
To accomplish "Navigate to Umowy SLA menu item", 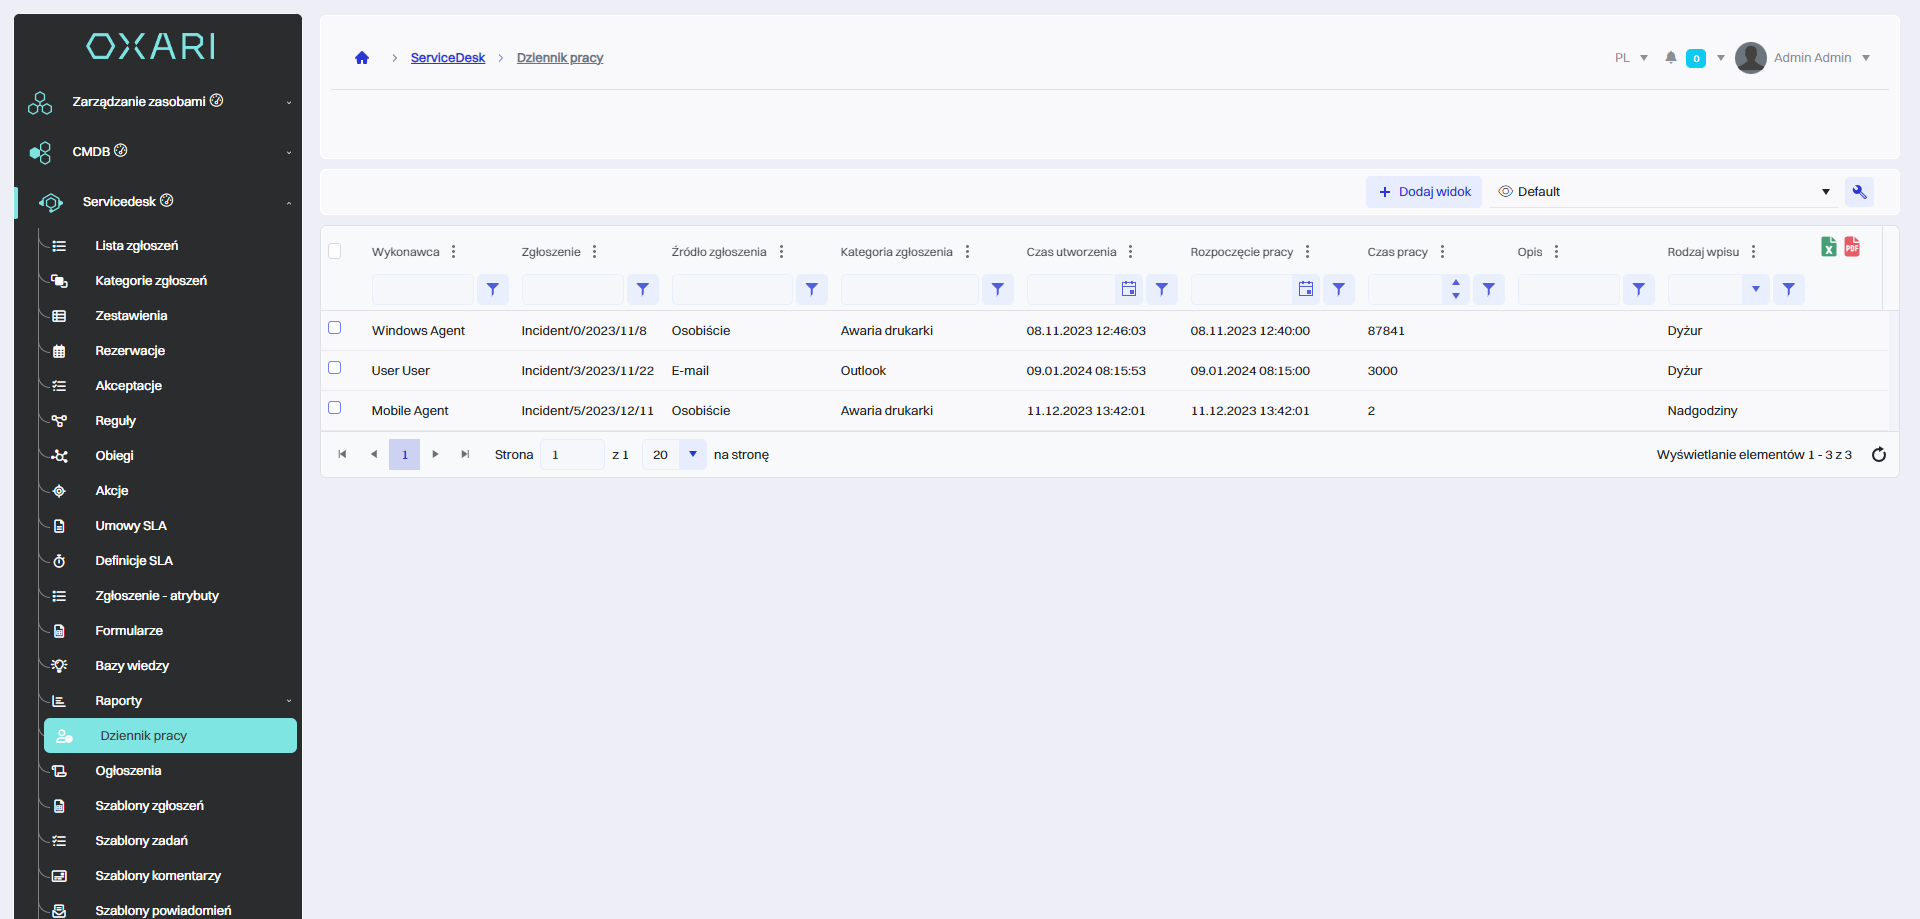I will point(131,526).
